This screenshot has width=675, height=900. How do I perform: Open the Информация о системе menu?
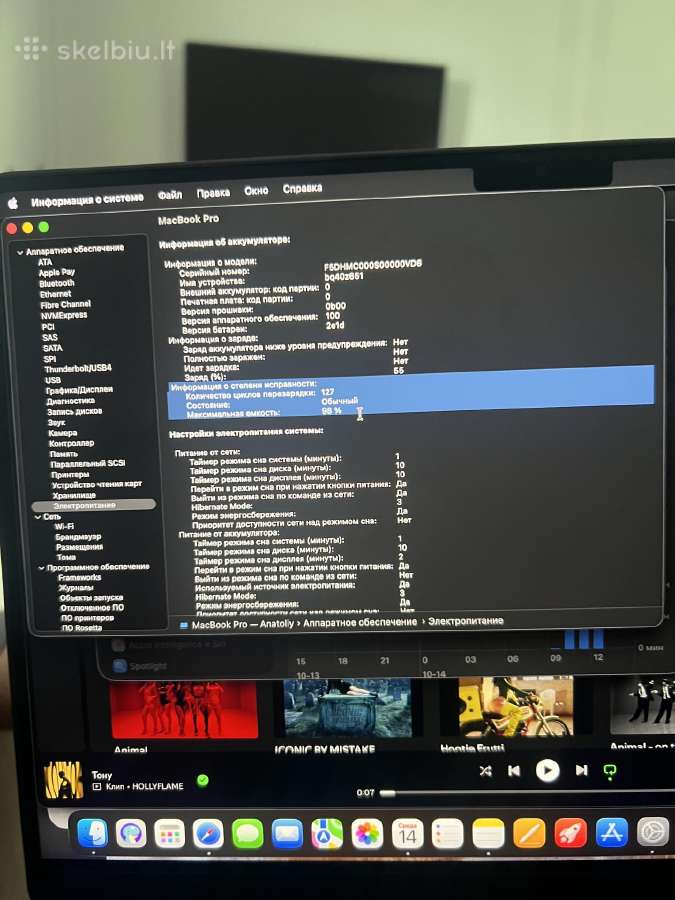click(x=87, y=200)
